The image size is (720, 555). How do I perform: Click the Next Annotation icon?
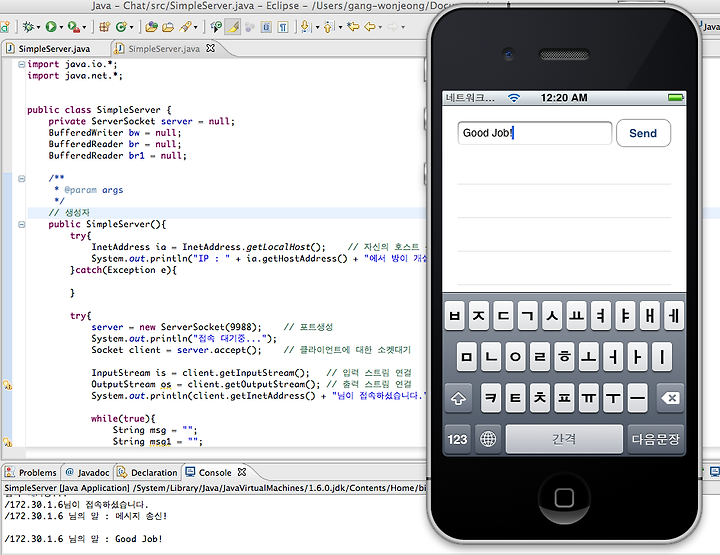(305, 27)
